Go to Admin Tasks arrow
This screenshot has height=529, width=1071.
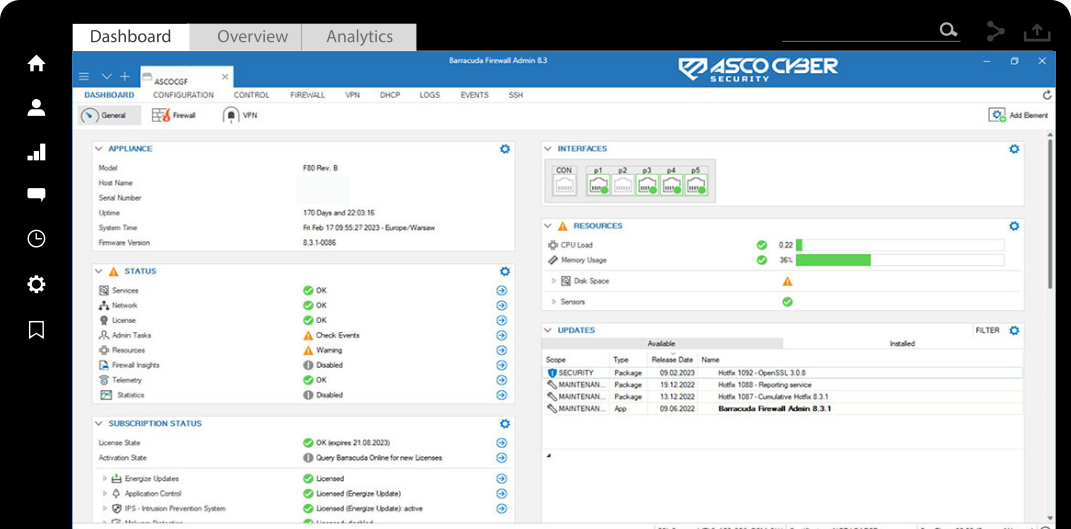tap(501, 335)
